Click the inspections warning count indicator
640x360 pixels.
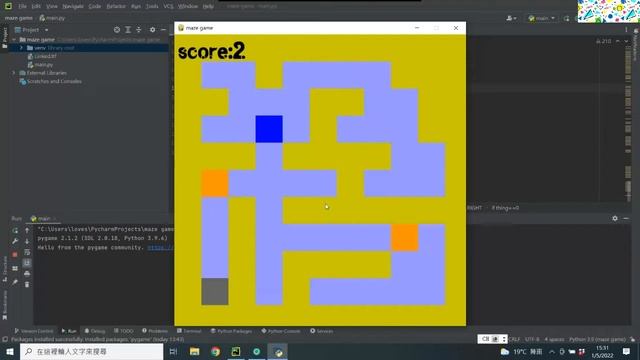point(603,41)
